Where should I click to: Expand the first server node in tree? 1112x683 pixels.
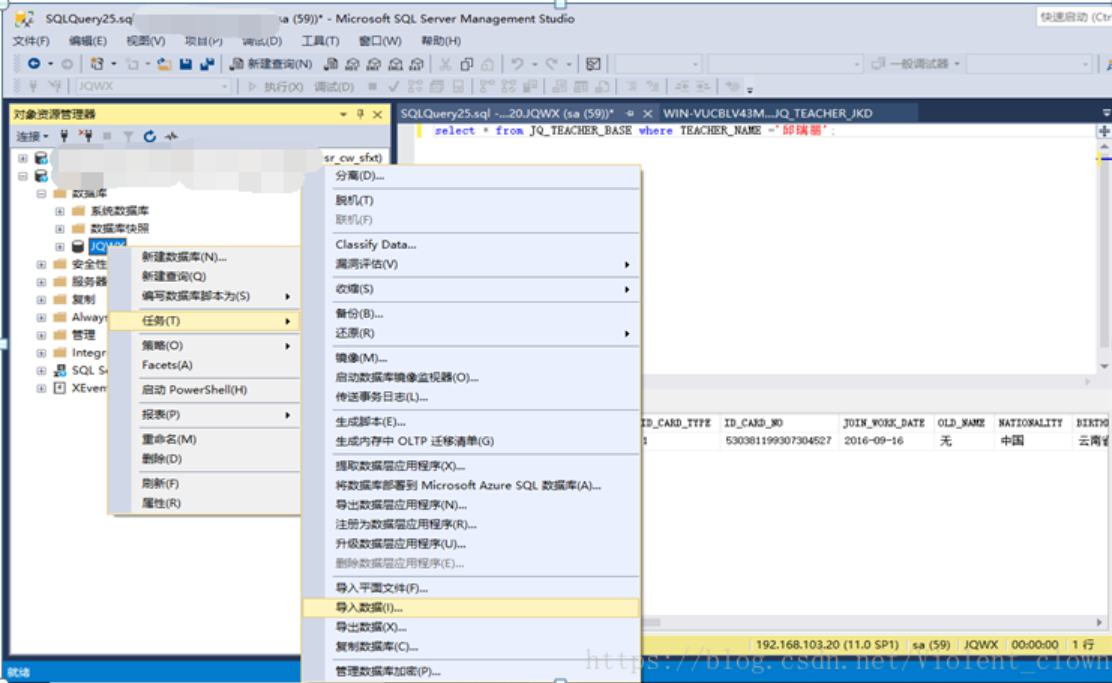click(23, 158)
